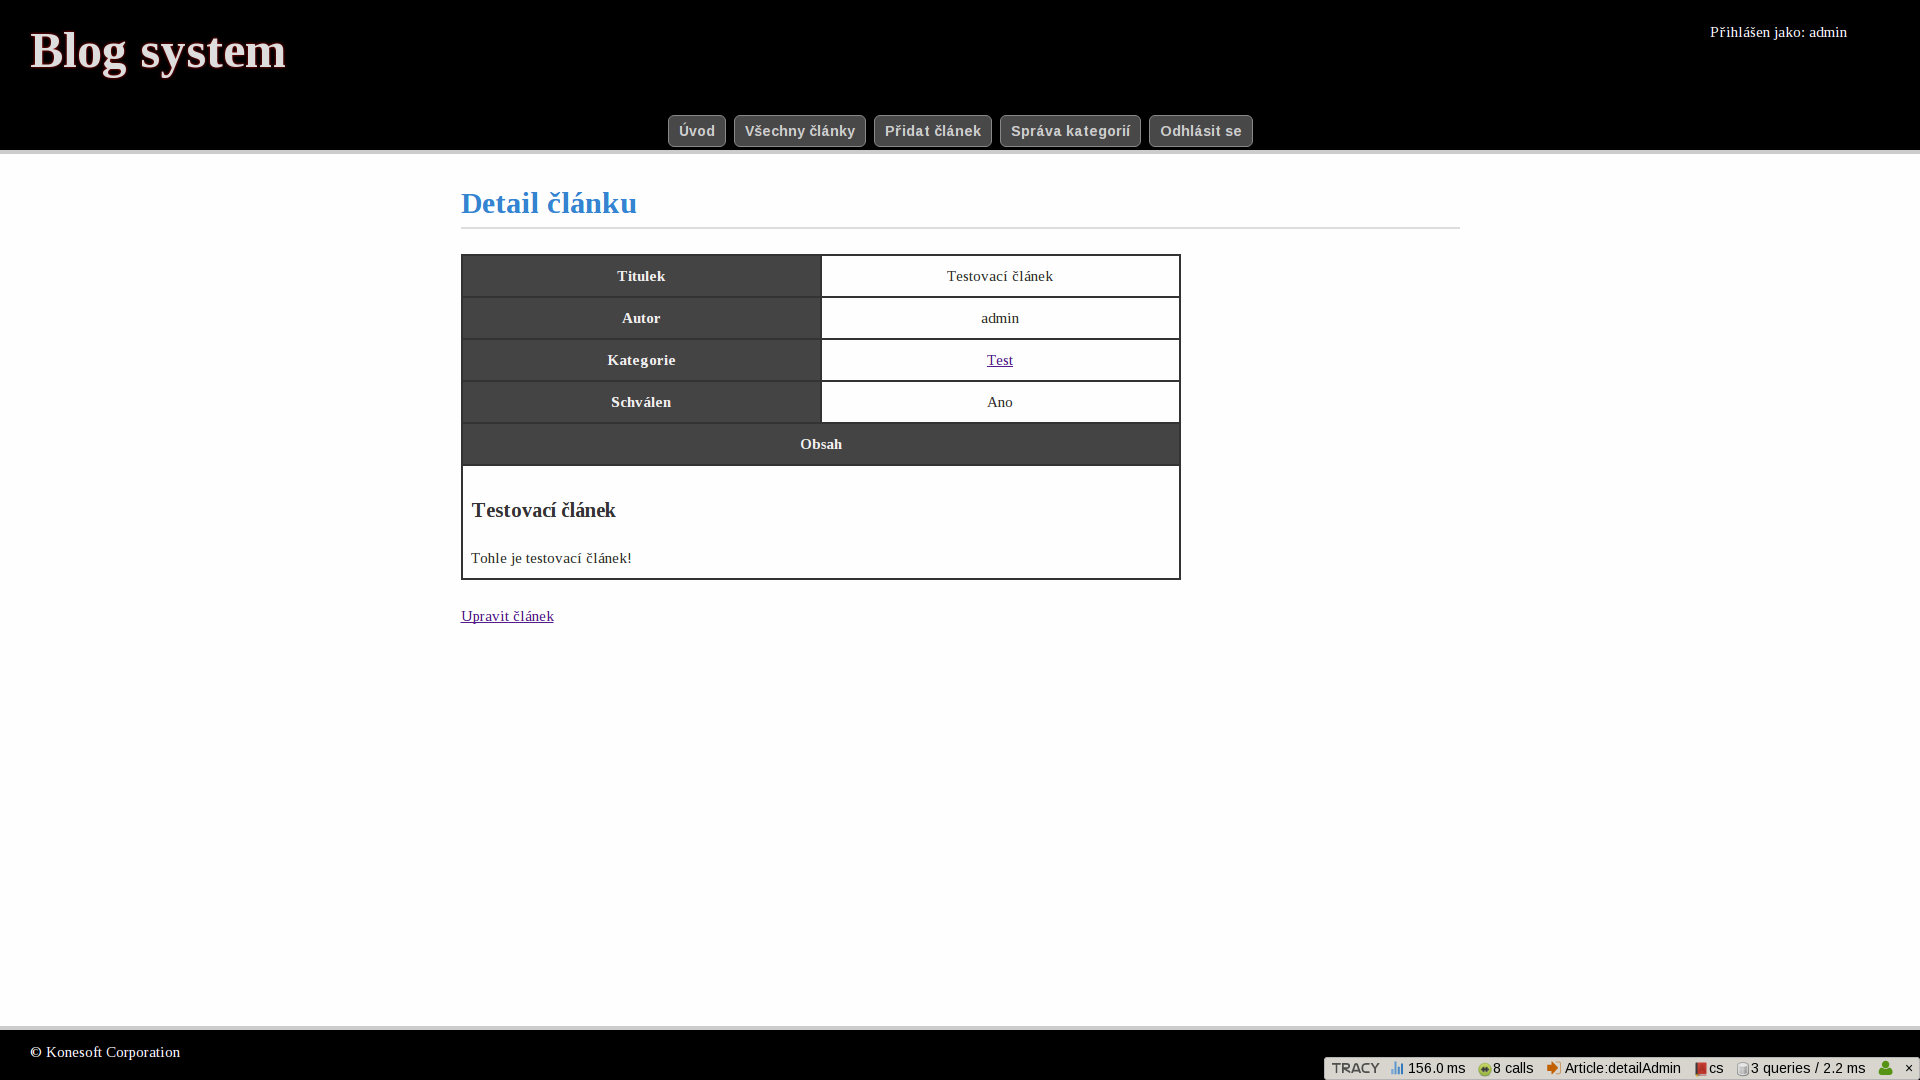
Task: Click Odhlásit se button
Action: [x=1200, y=131]
